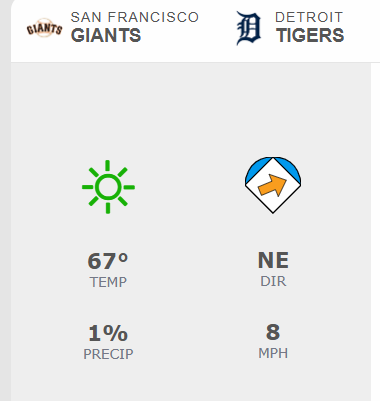The height and width of the screenshot is (401, 380).
Task: Click the NE wind direction value
Action: coord(273,260)
